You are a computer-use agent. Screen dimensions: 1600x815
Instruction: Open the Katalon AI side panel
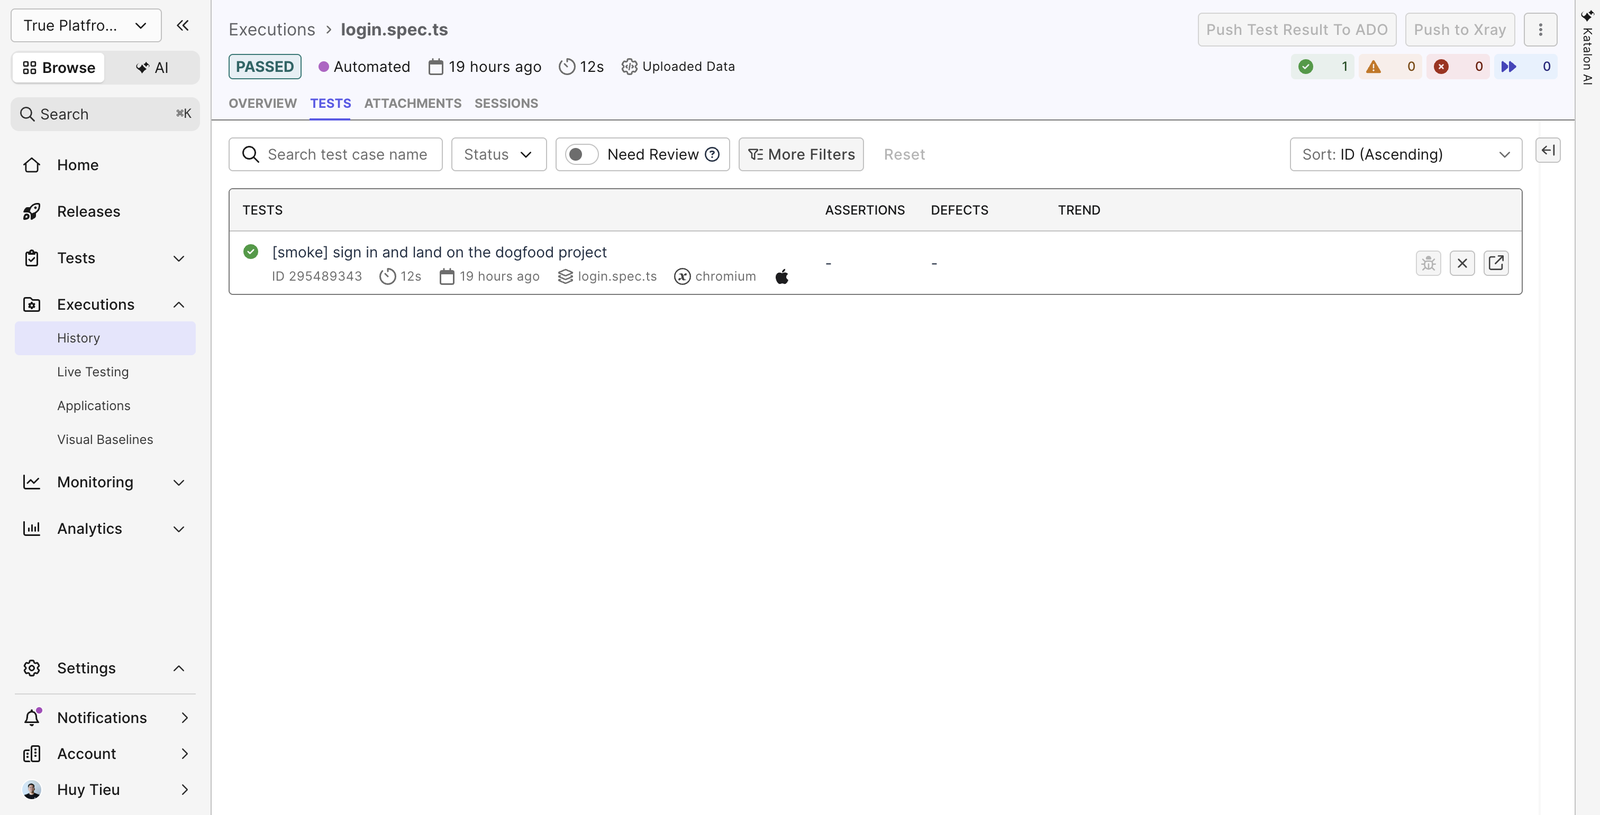[1587, 48]
